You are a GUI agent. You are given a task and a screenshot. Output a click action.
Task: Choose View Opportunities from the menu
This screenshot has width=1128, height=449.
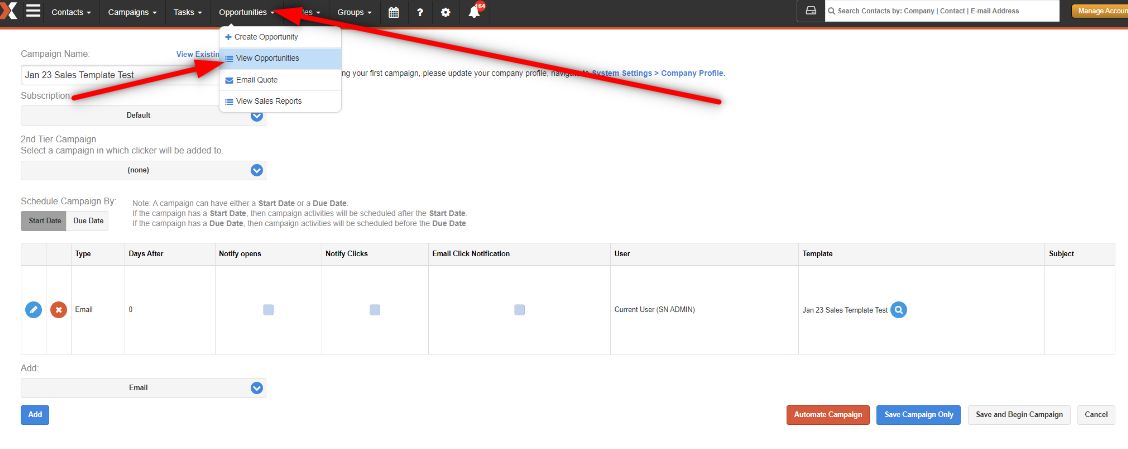(x=280, y=58)
